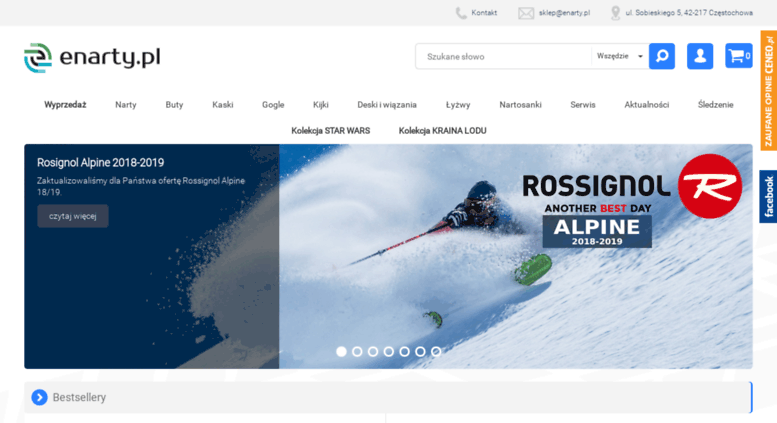The height and width of the screenshot is (423, 777).
Task: Open the Buty menu
Action: 174,105
